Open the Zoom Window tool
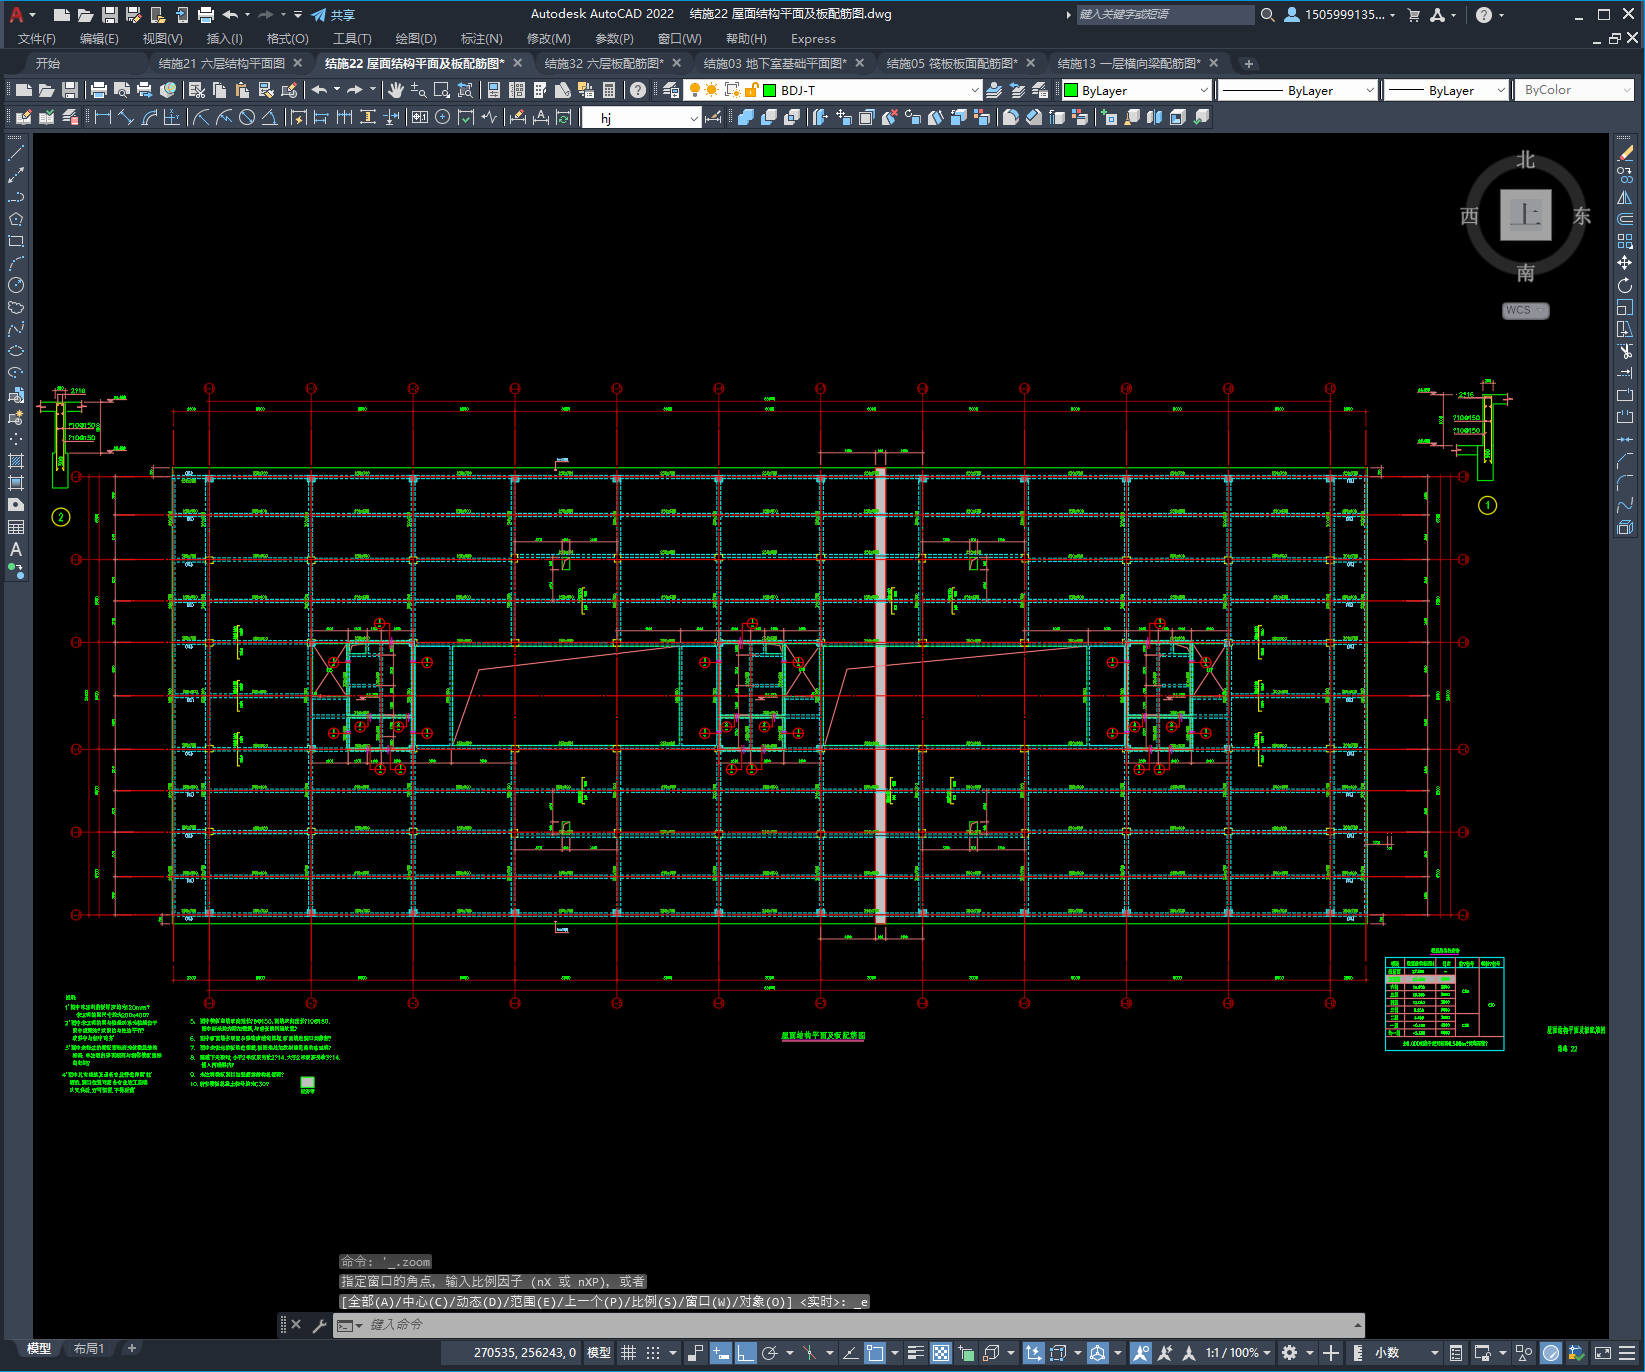Viewport: 1645px width, 1372px height. (x=442, y=90)
